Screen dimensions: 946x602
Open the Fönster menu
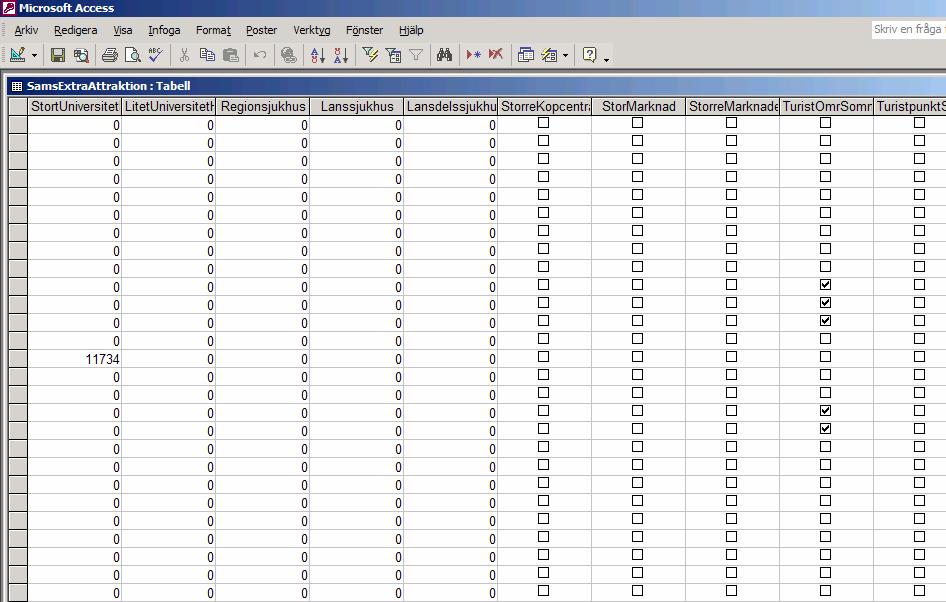[364, 30]
